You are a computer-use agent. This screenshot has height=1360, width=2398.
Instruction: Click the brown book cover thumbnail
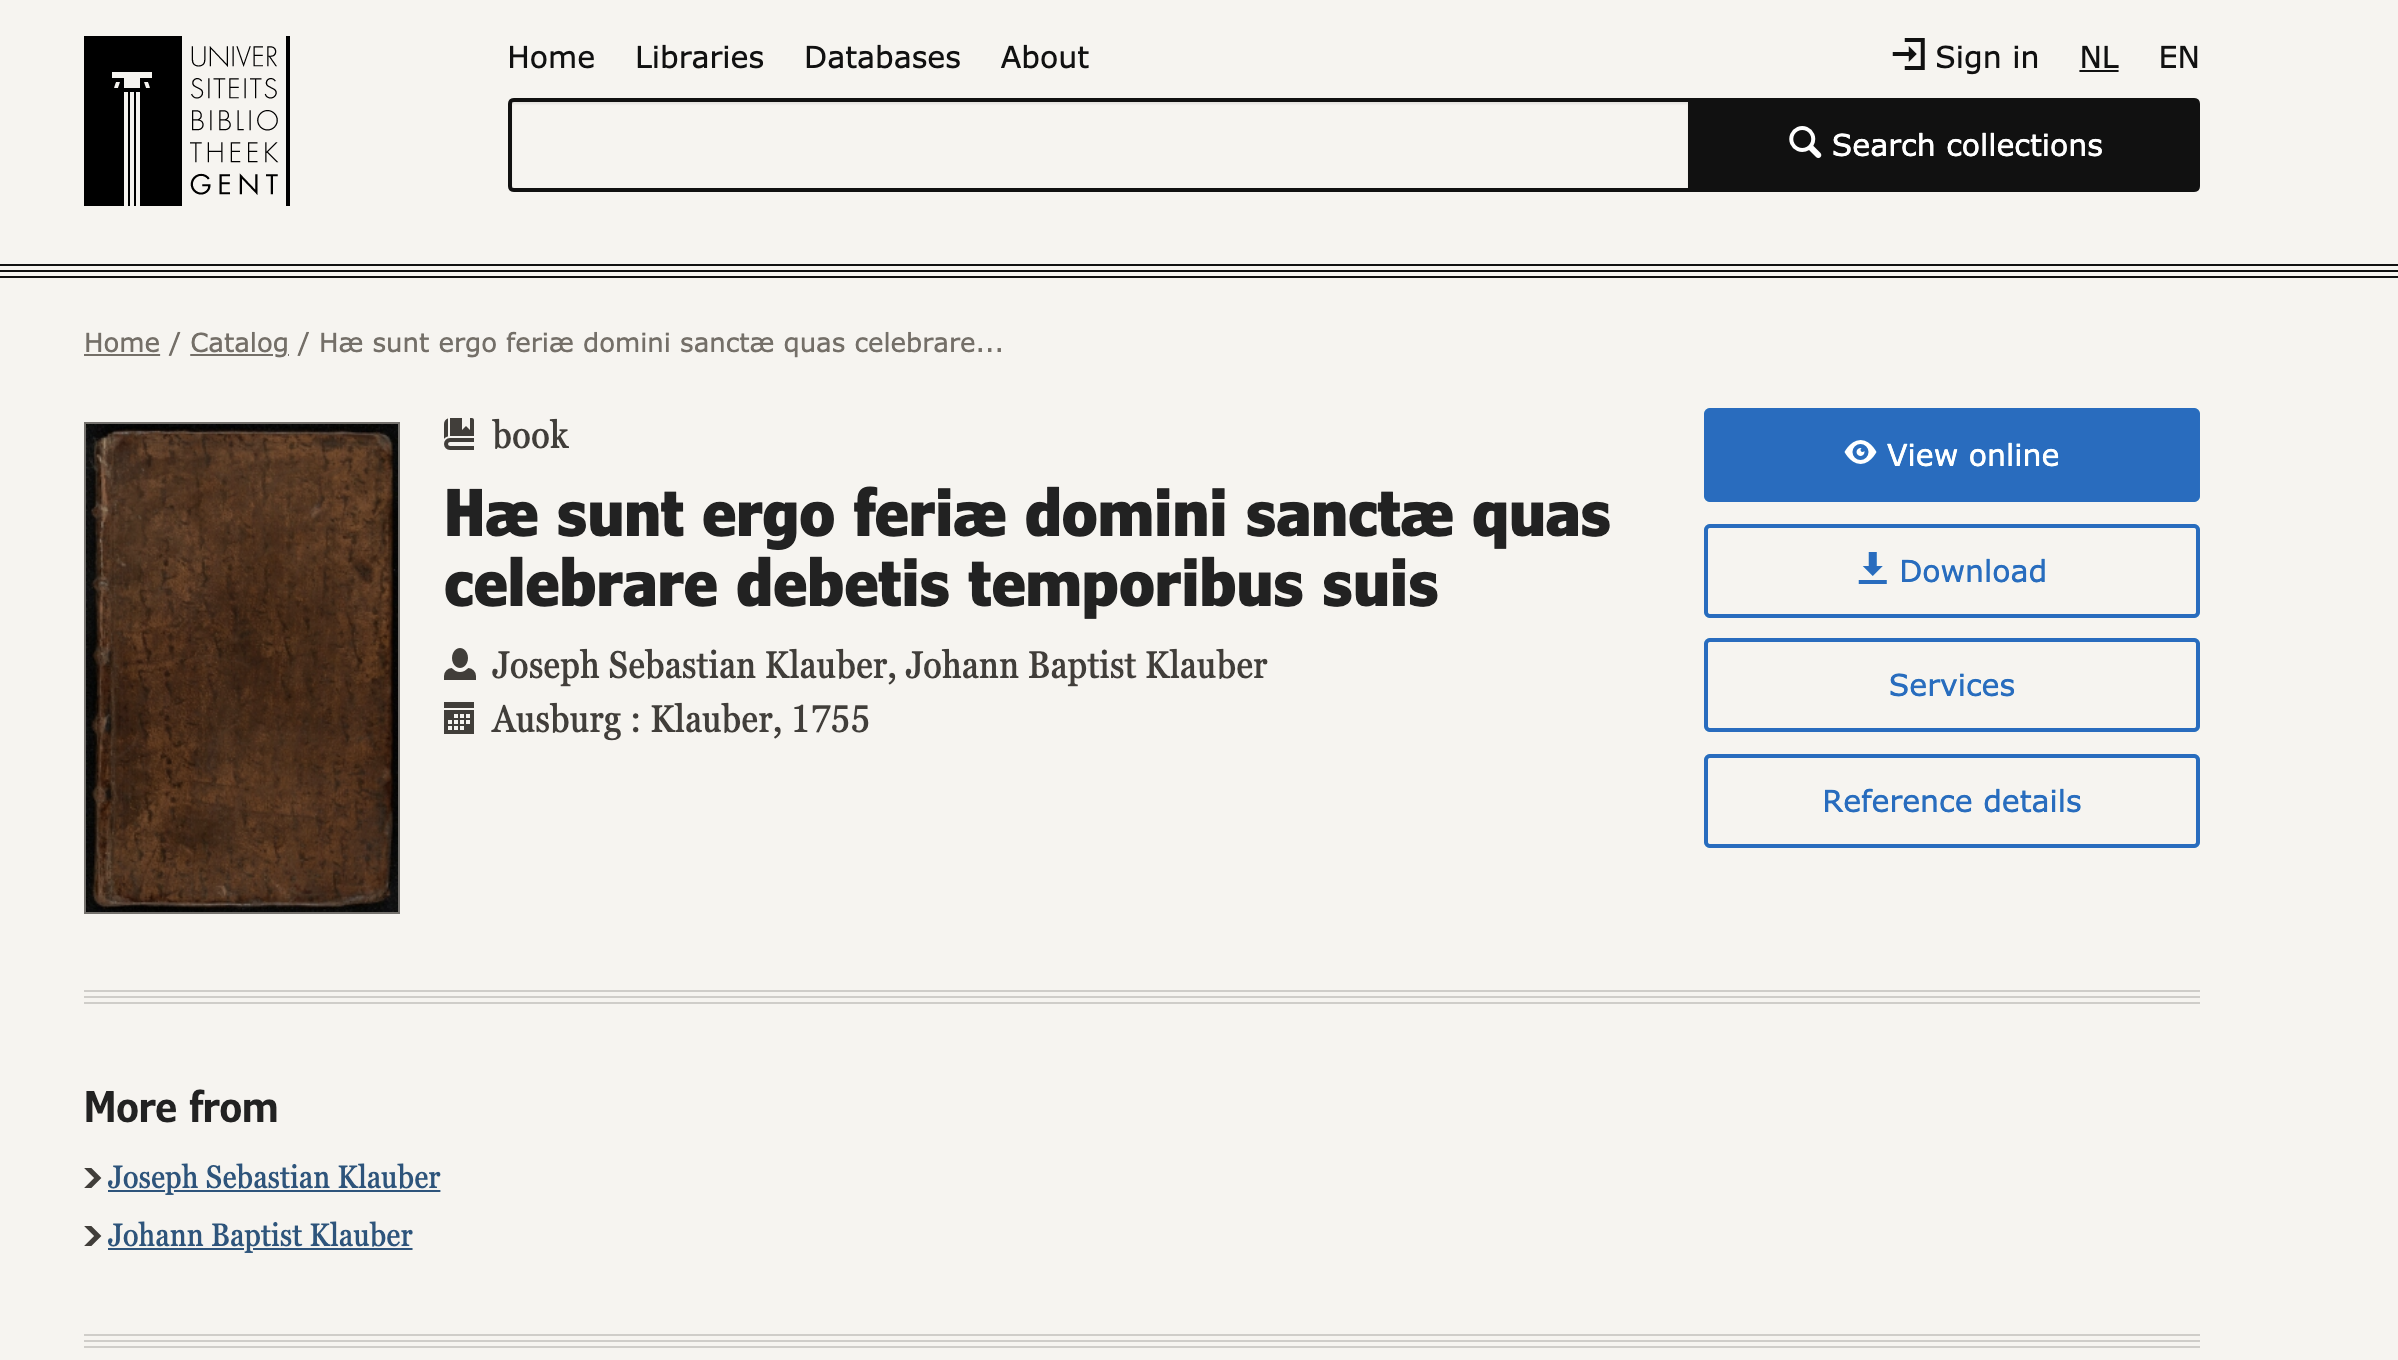[242, 667]
